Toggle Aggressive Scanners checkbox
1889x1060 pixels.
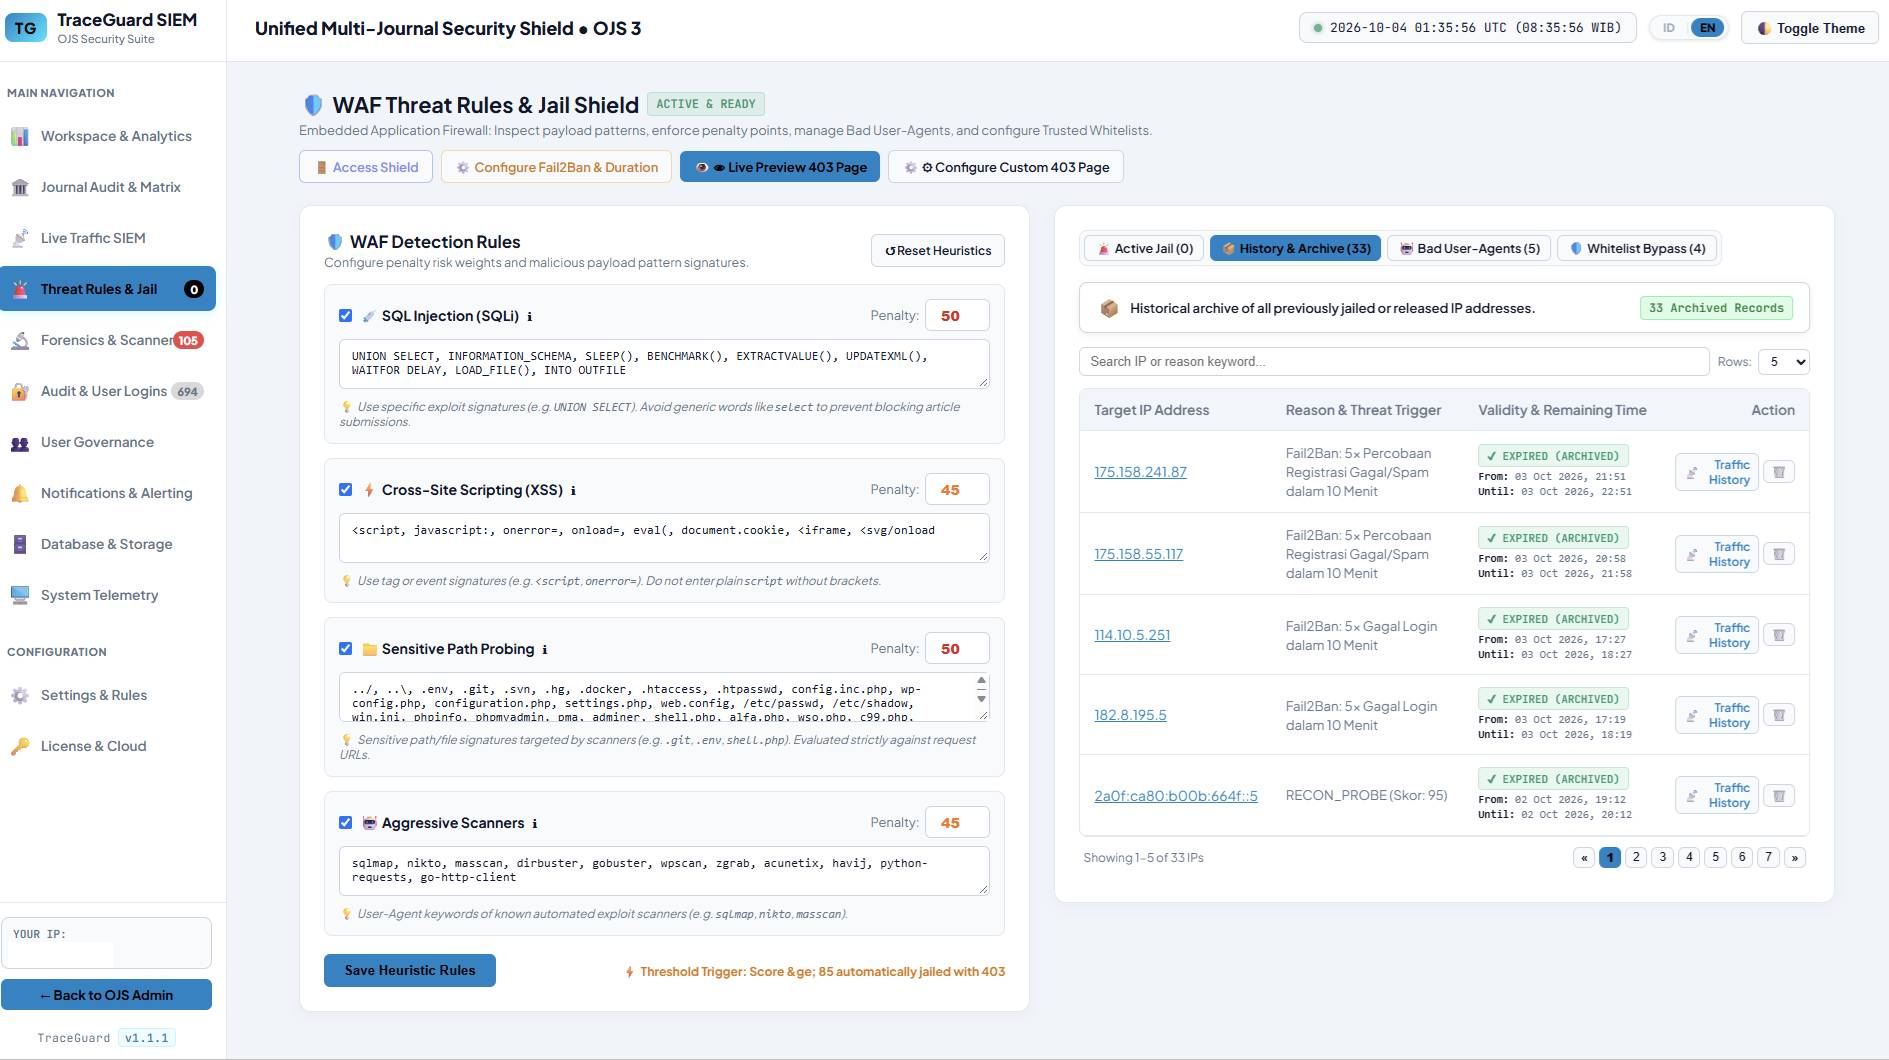[x=346, y=822]
